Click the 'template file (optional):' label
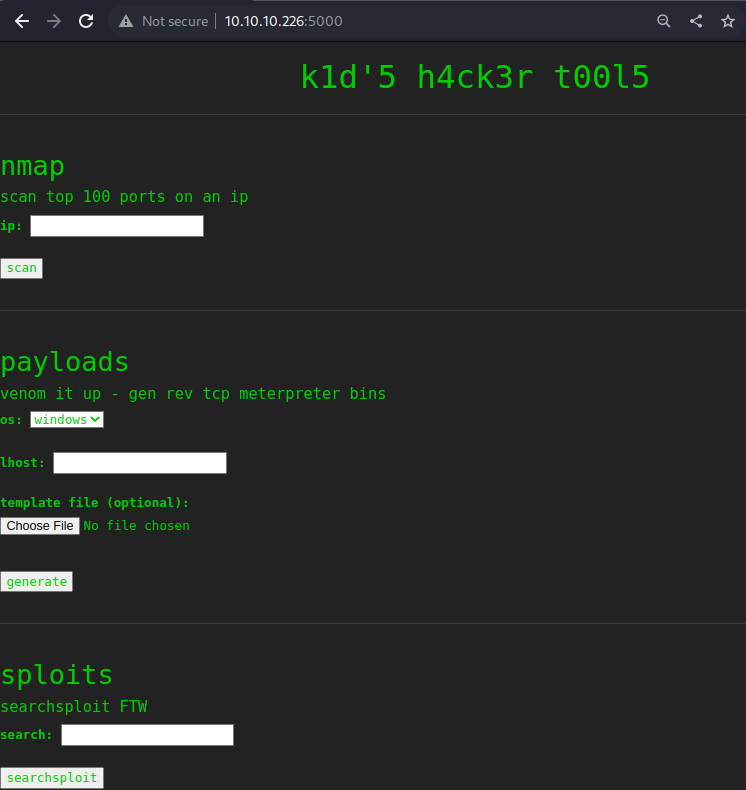746x790 pixels. tap(95, 503)
